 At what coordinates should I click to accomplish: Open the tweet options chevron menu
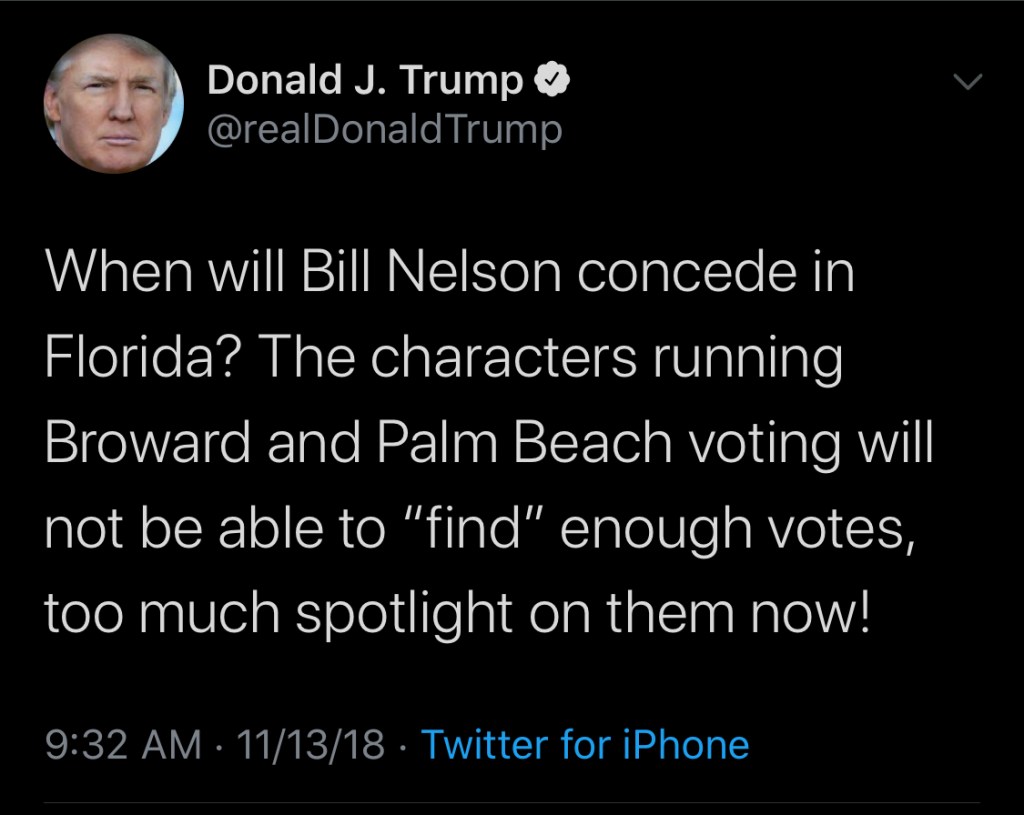pos(968,82)
